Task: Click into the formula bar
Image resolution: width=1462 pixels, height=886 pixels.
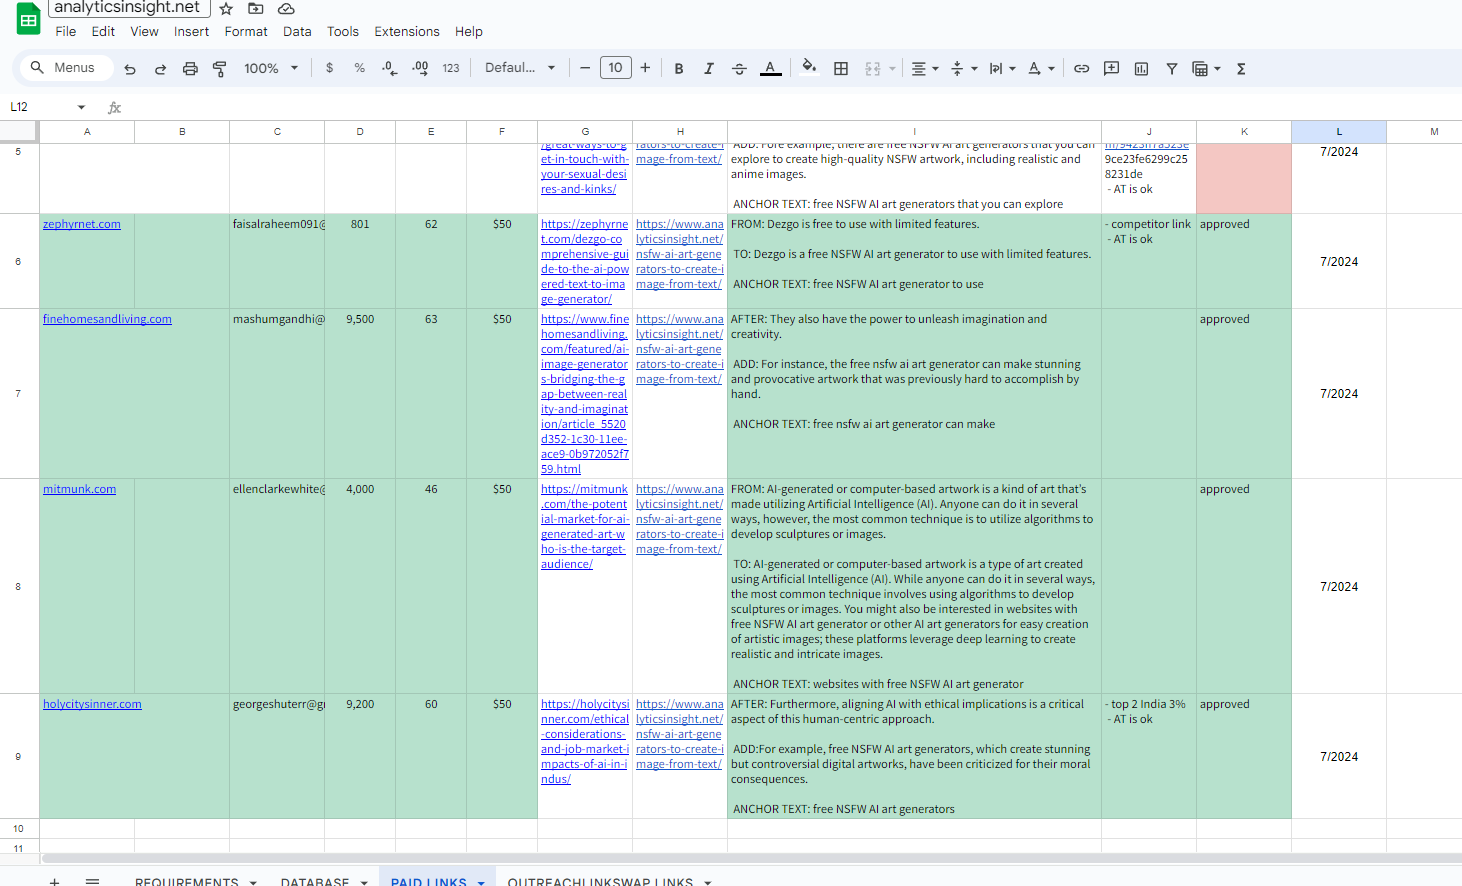Action: tap(790, 107)
